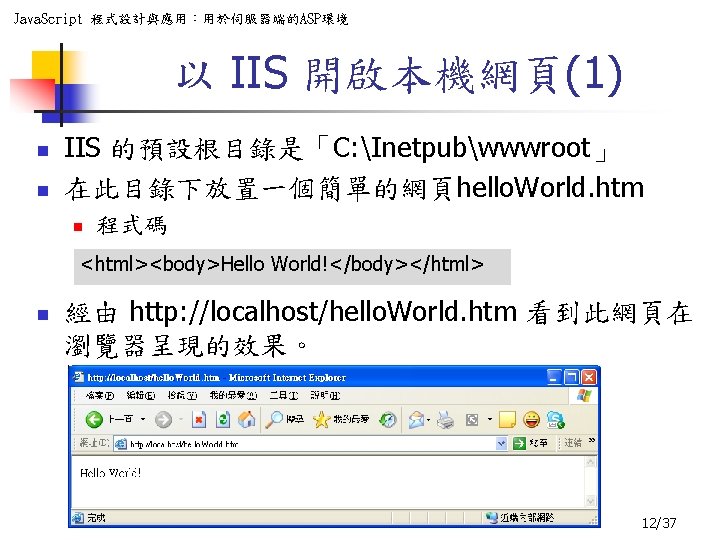Viewport: 720px width, 540px height.
Task: Open the Back button history dropdown arrow
Action: [143, 419]
